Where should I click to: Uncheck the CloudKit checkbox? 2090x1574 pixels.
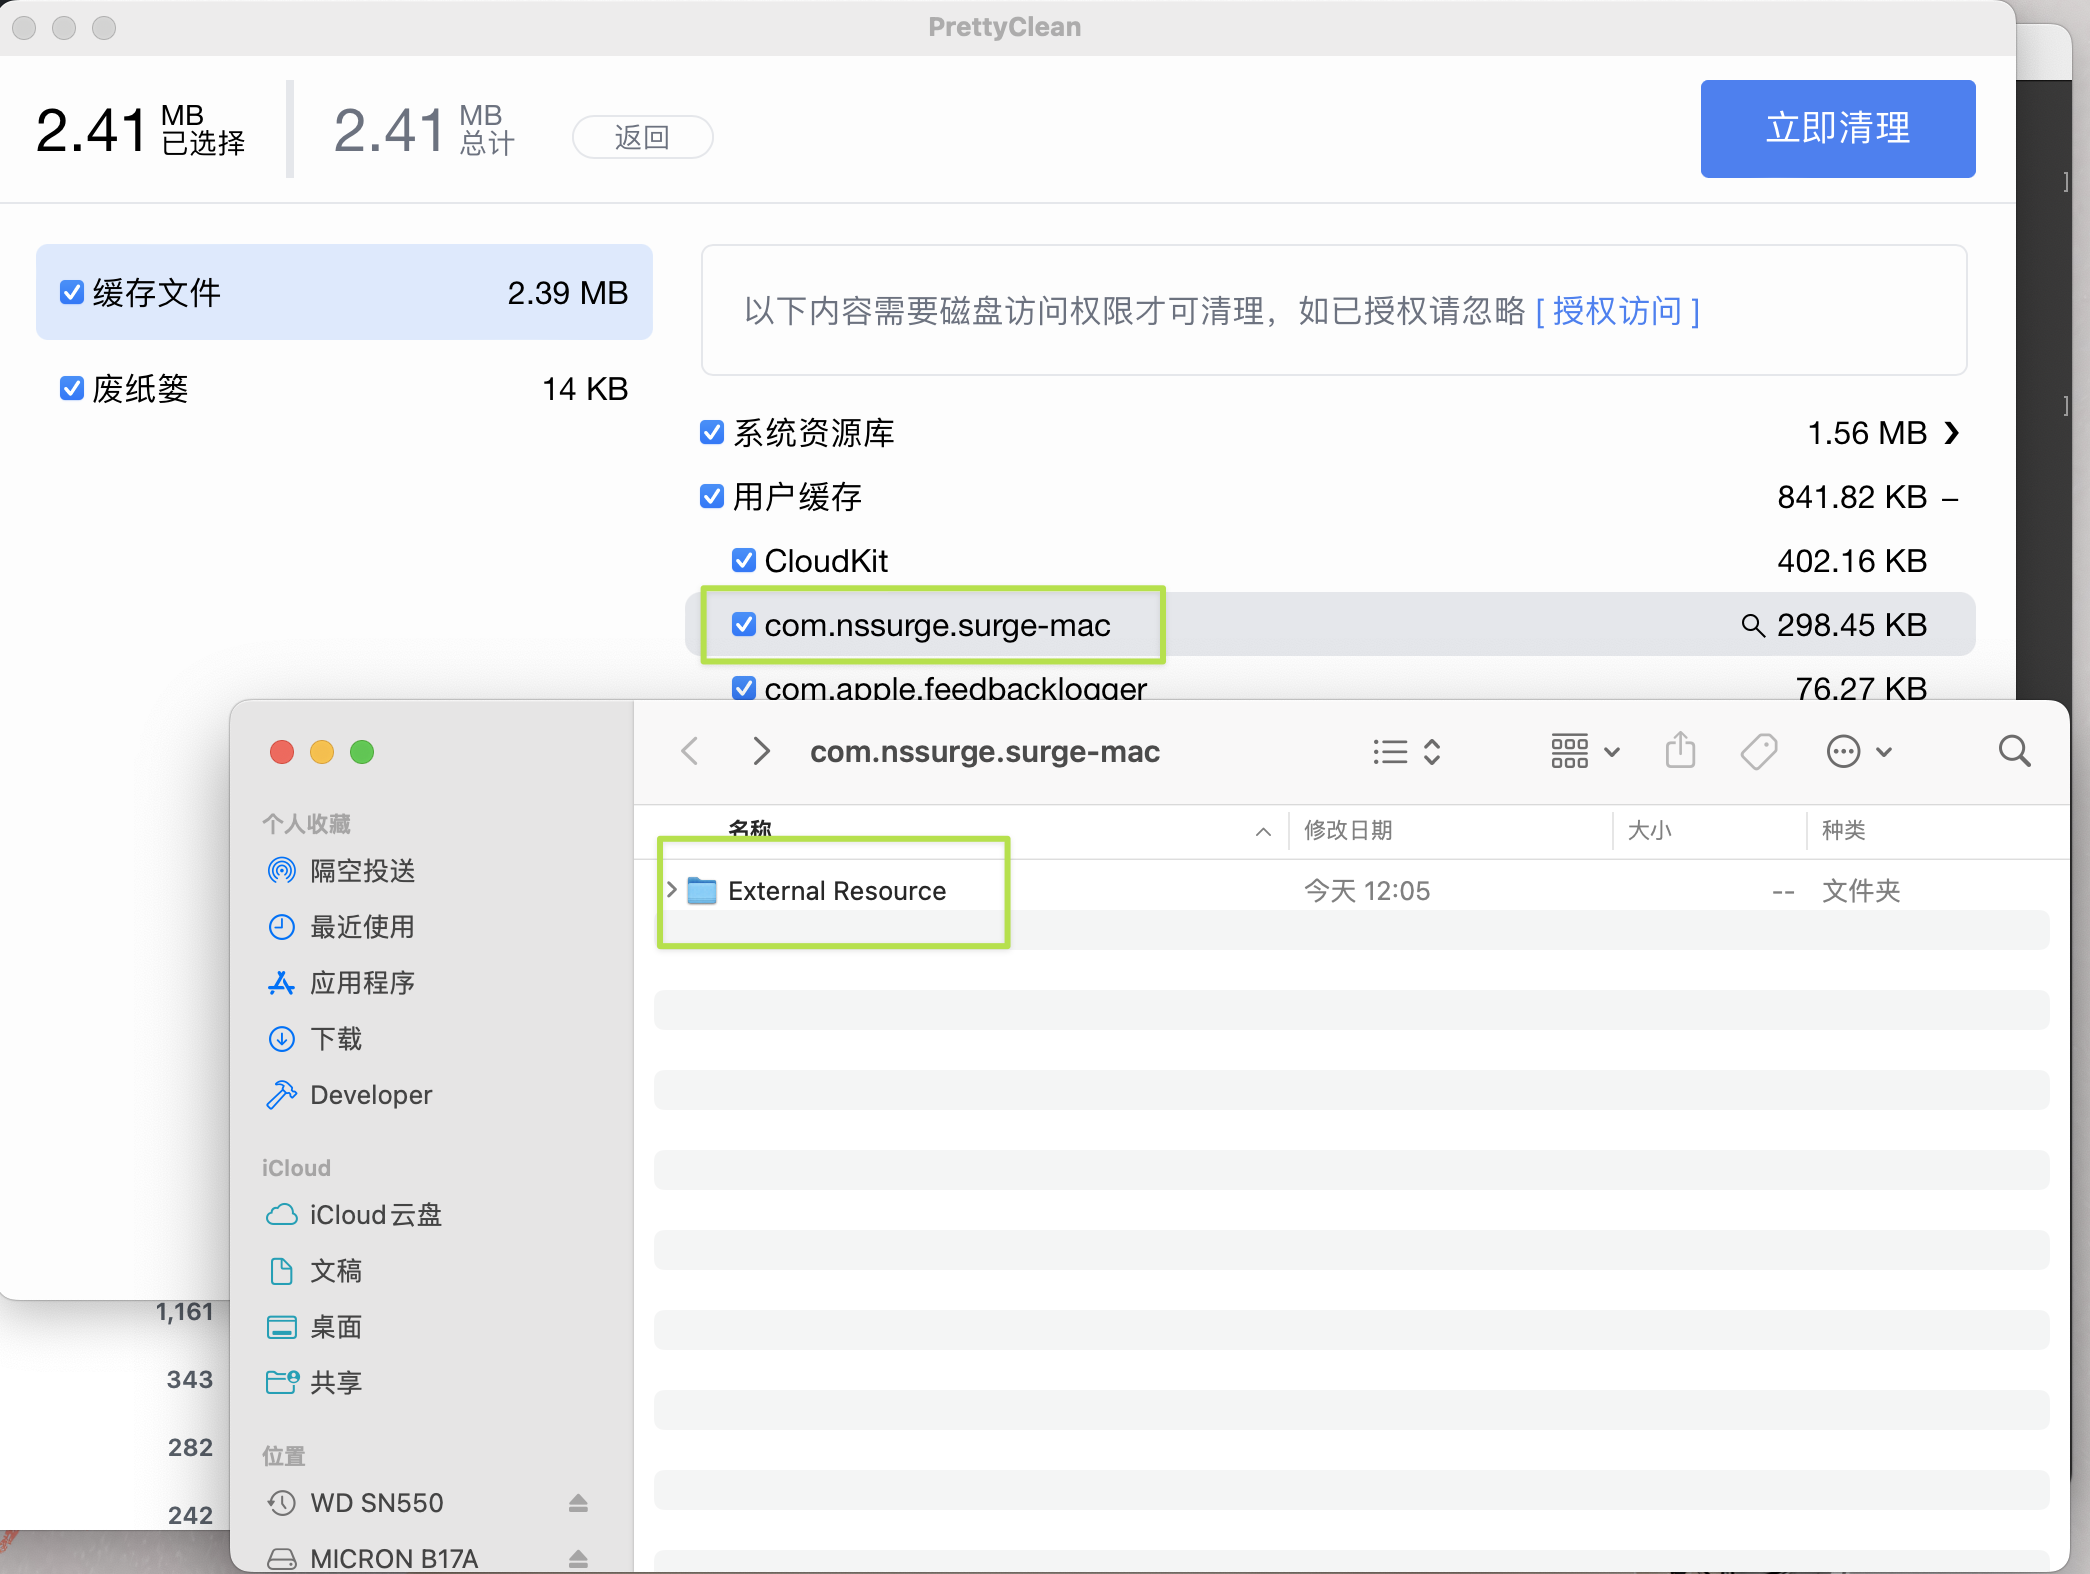coord(743,561)
